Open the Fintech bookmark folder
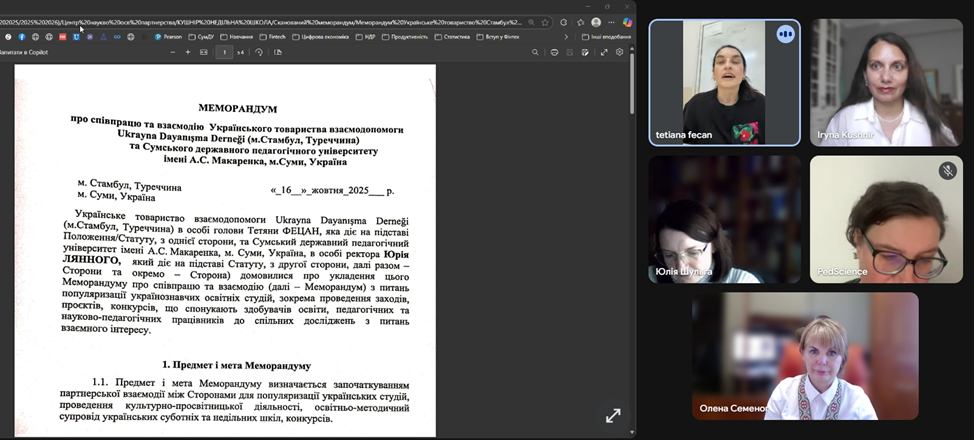The width and height of the screenshot is (974, 440). 276,37
